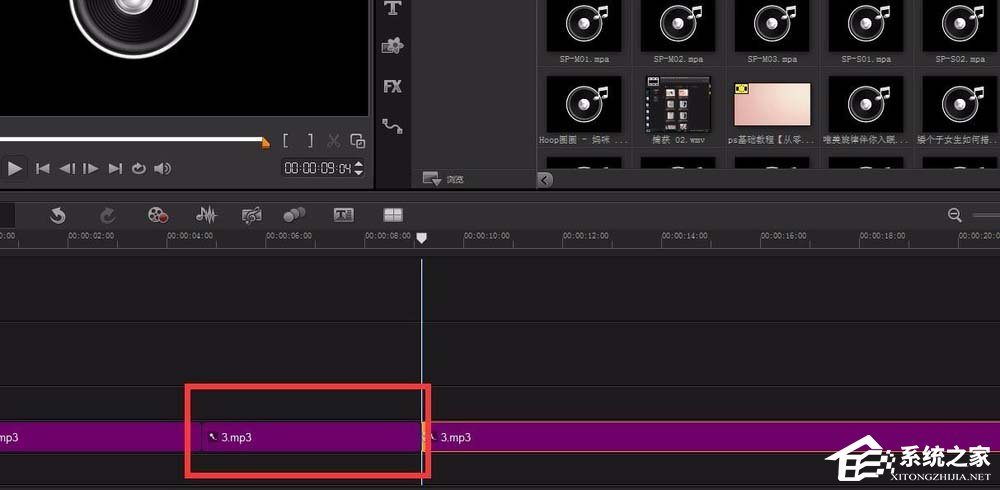Redo the timeline action
The height and width of the screenshot is (490, 1000).
[x=108, y=216]
